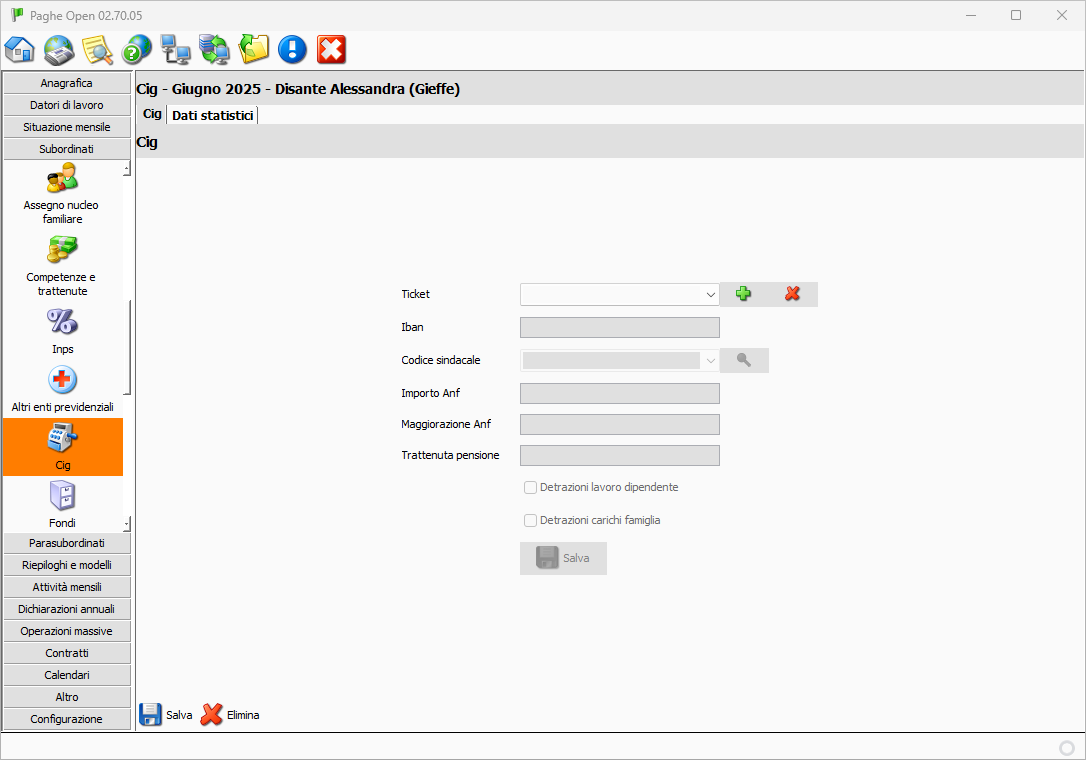Click the home icon in the toolbar
The height and width of the screenshot is (760, 1086).
(20, 49)
